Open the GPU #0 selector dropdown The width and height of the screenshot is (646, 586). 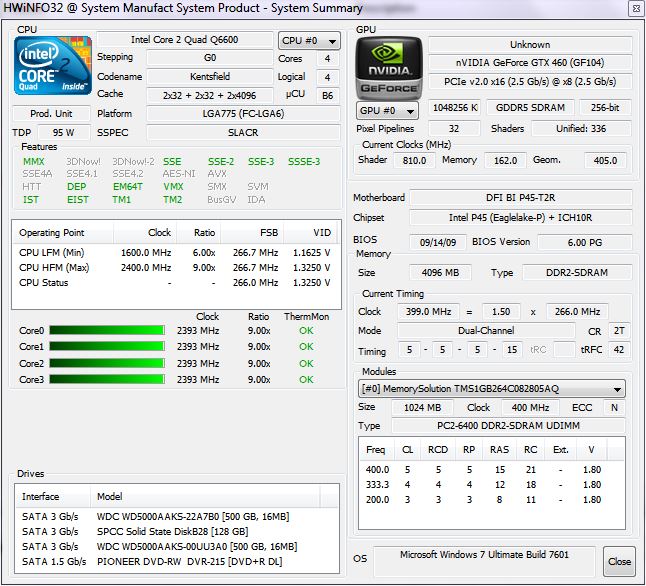click(x=387, y=110)
